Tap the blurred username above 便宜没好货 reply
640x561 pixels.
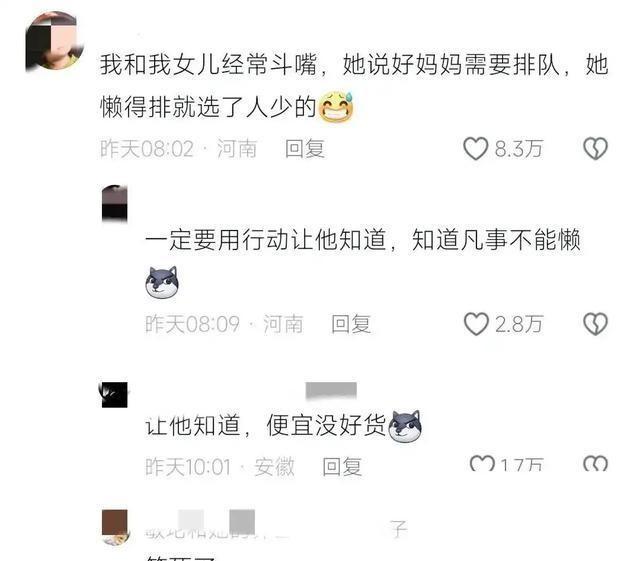331,390
